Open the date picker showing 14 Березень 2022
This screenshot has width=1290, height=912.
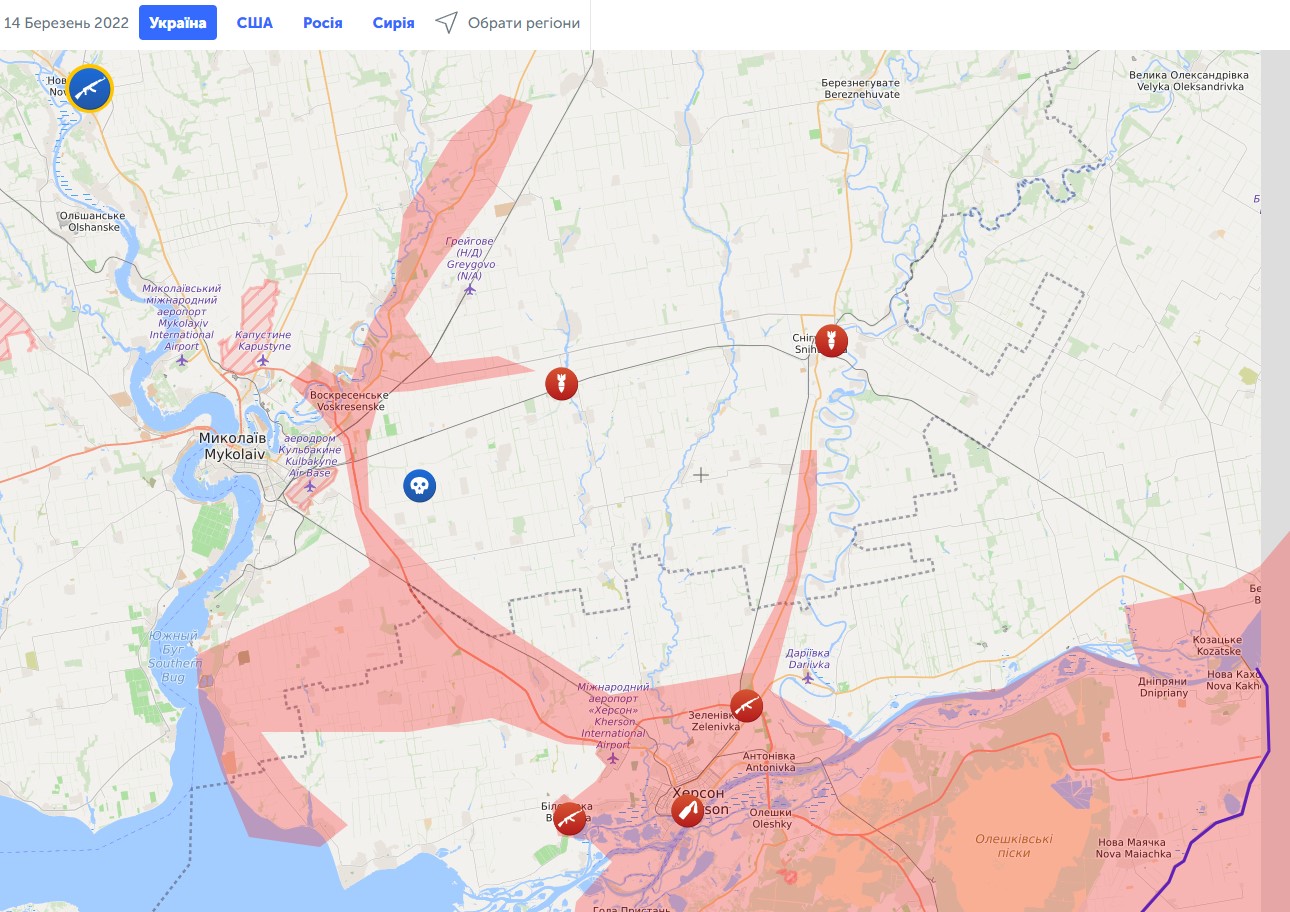tap(67, 23)
